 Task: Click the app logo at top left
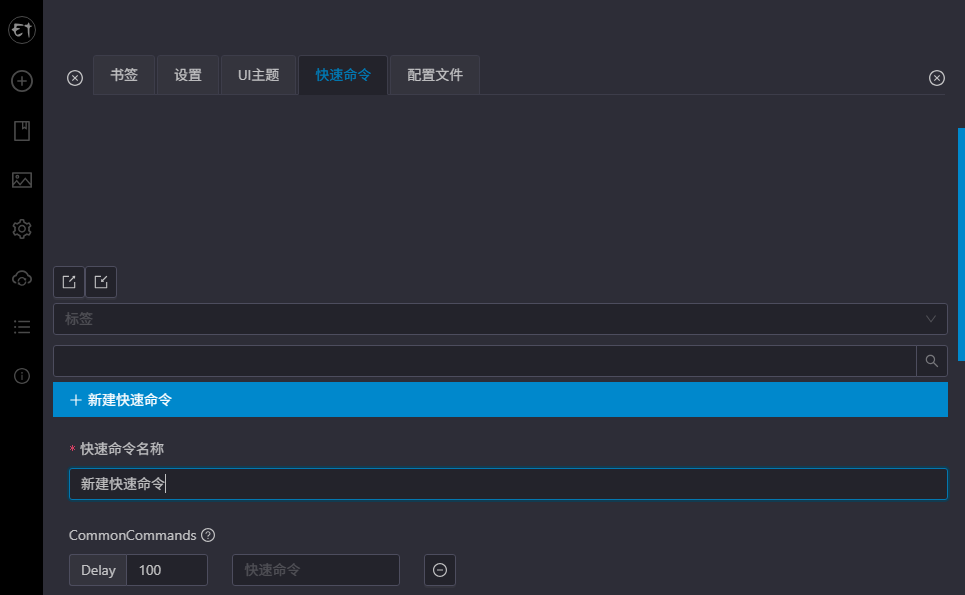point(21,30)
